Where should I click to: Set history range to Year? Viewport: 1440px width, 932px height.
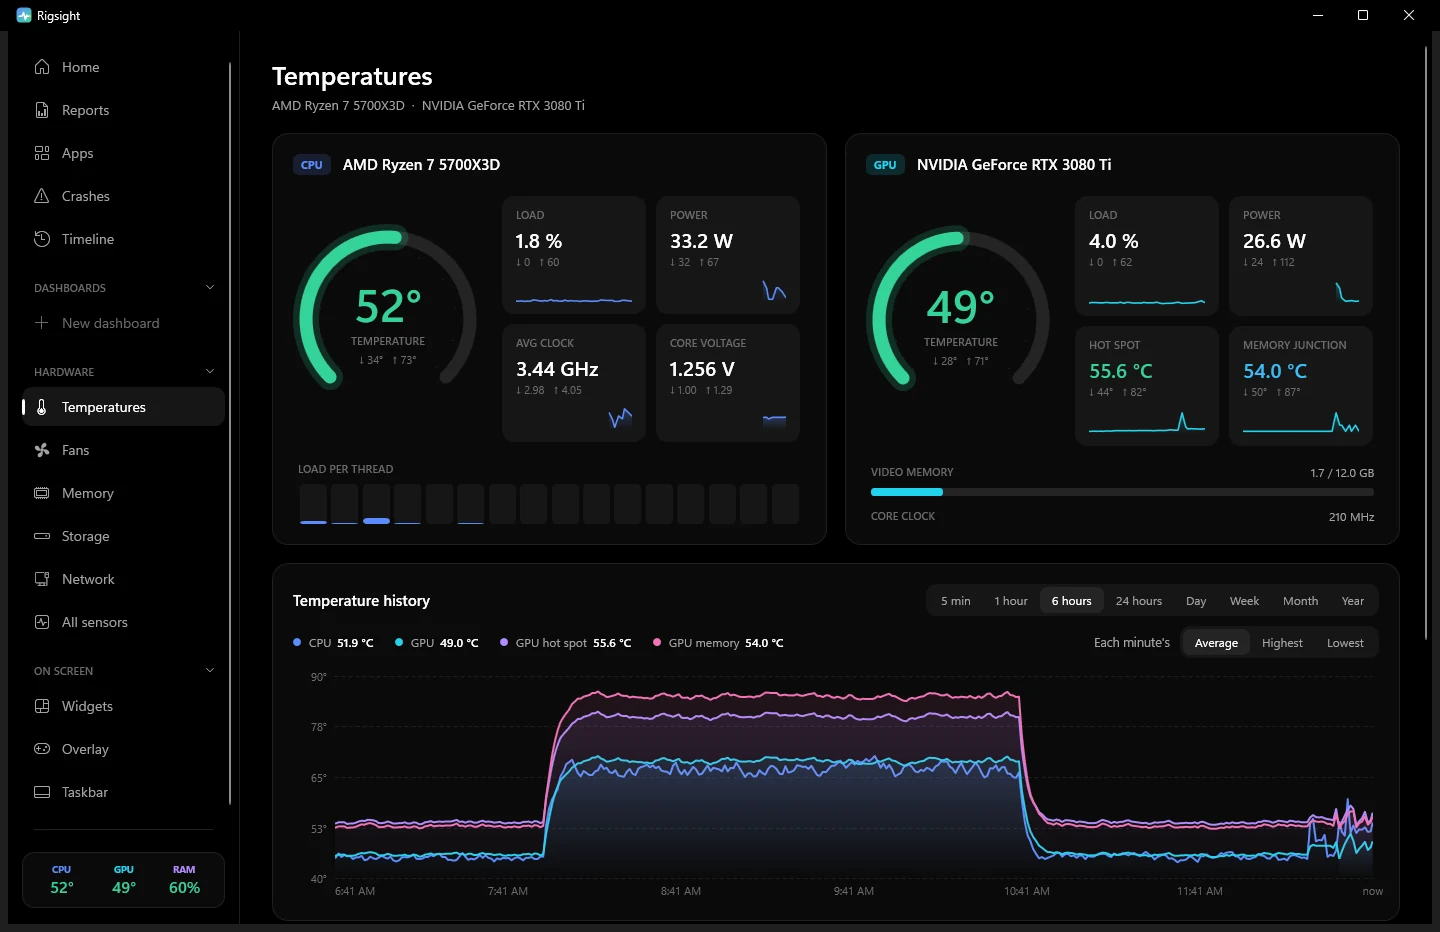[1353, 601]
